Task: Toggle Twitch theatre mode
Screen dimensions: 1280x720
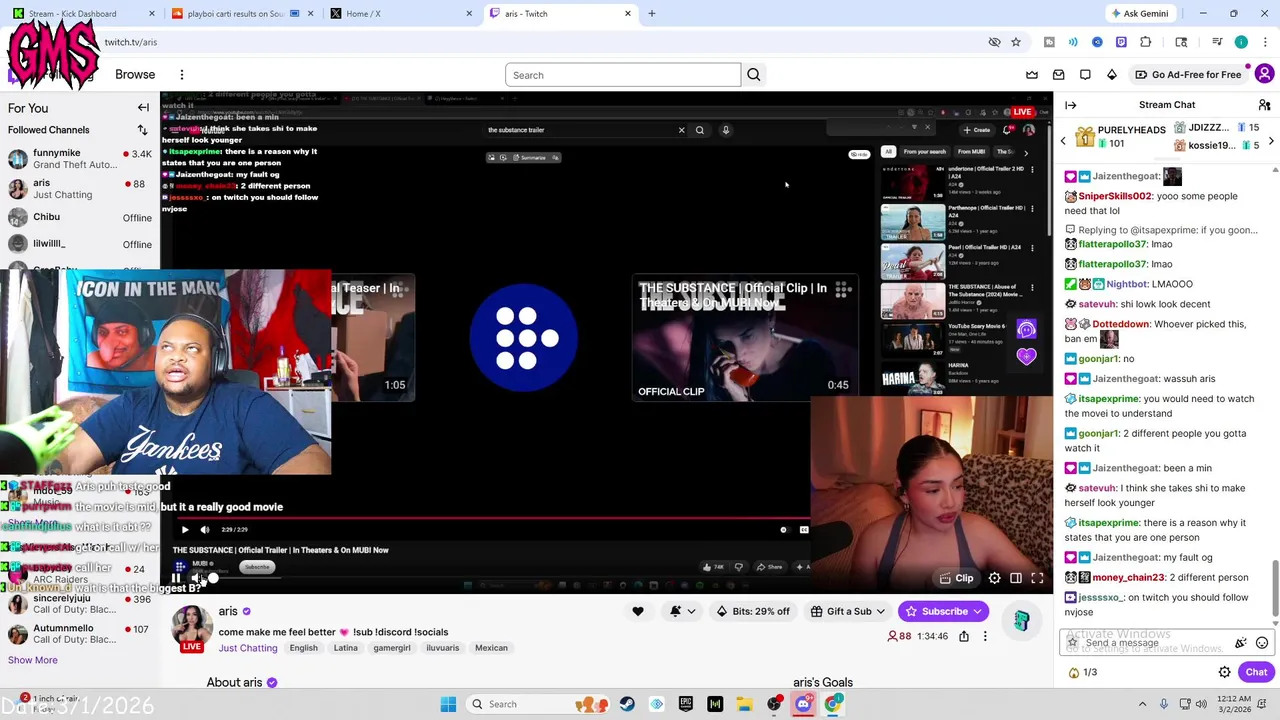Action: 1016,578
